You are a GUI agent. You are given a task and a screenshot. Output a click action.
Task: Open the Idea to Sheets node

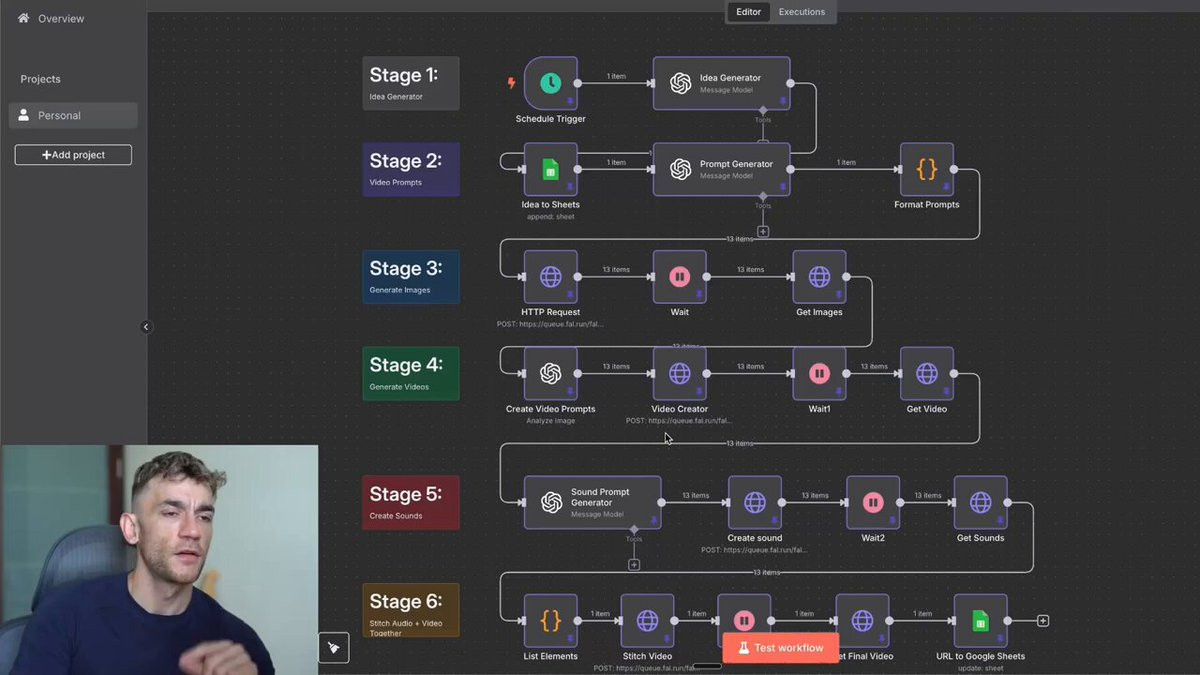(551, 169)
